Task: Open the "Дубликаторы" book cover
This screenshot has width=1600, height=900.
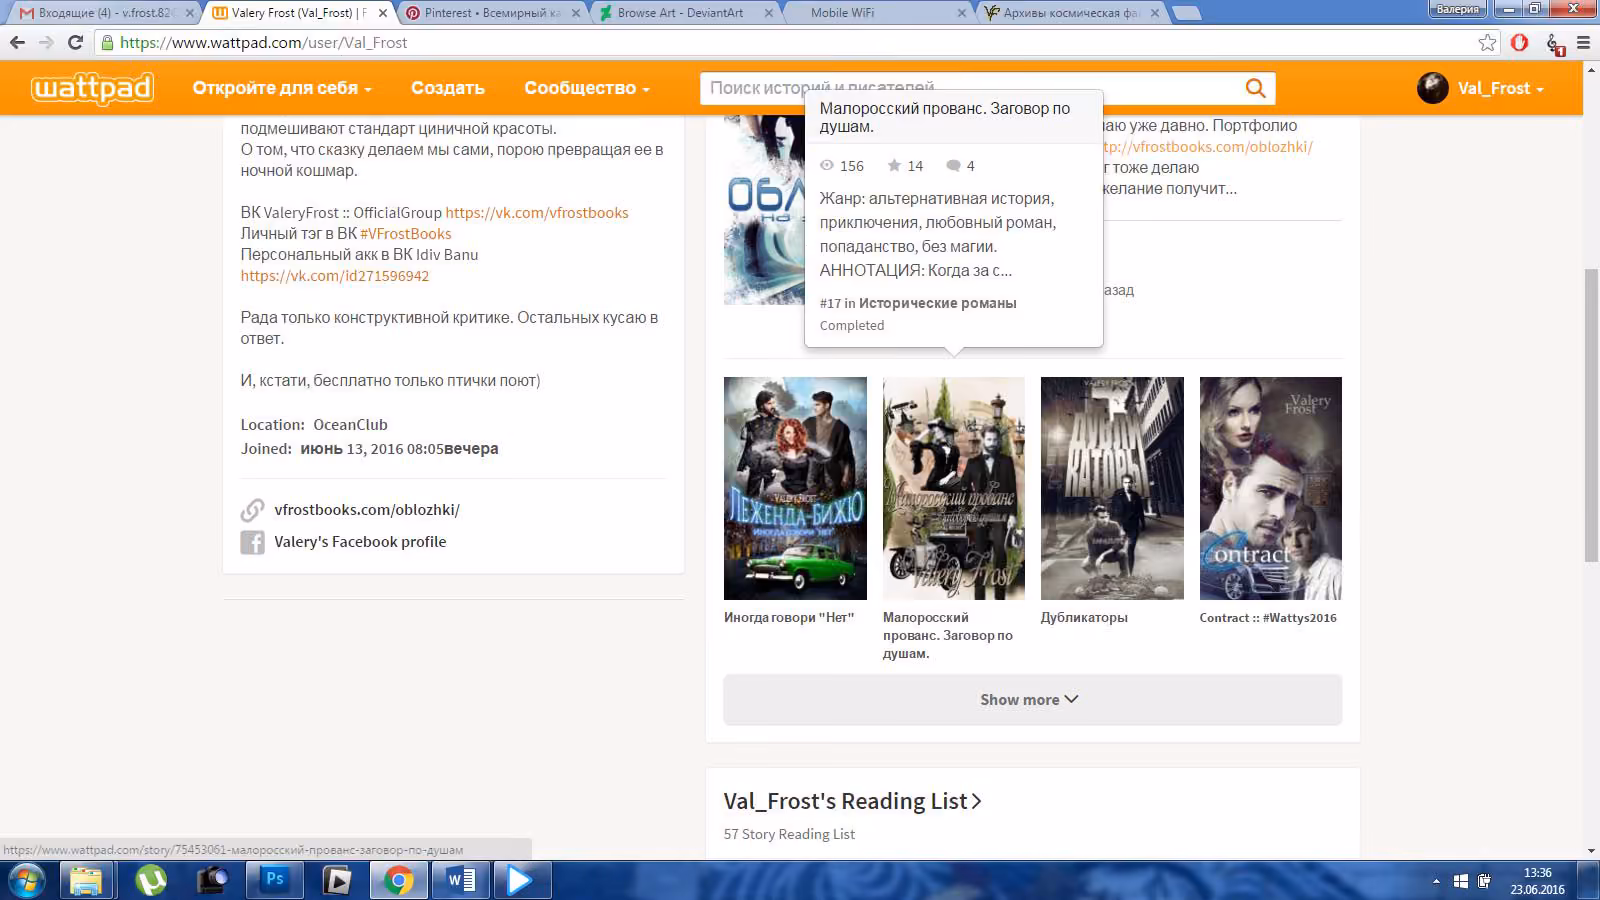Action: [1112, 488]
